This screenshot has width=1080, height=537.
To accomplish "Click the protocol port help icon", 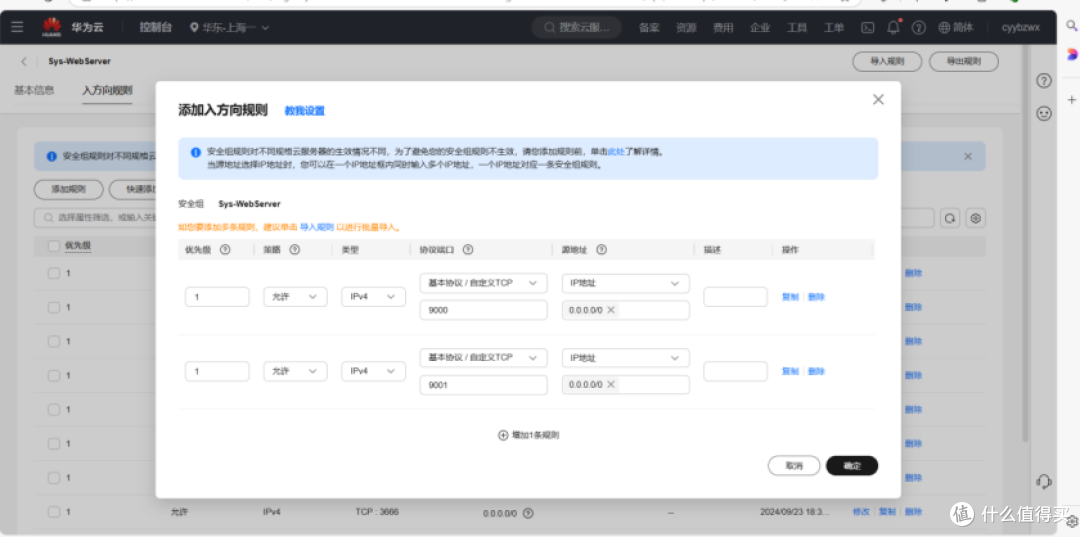I will (x=468, y=250).
